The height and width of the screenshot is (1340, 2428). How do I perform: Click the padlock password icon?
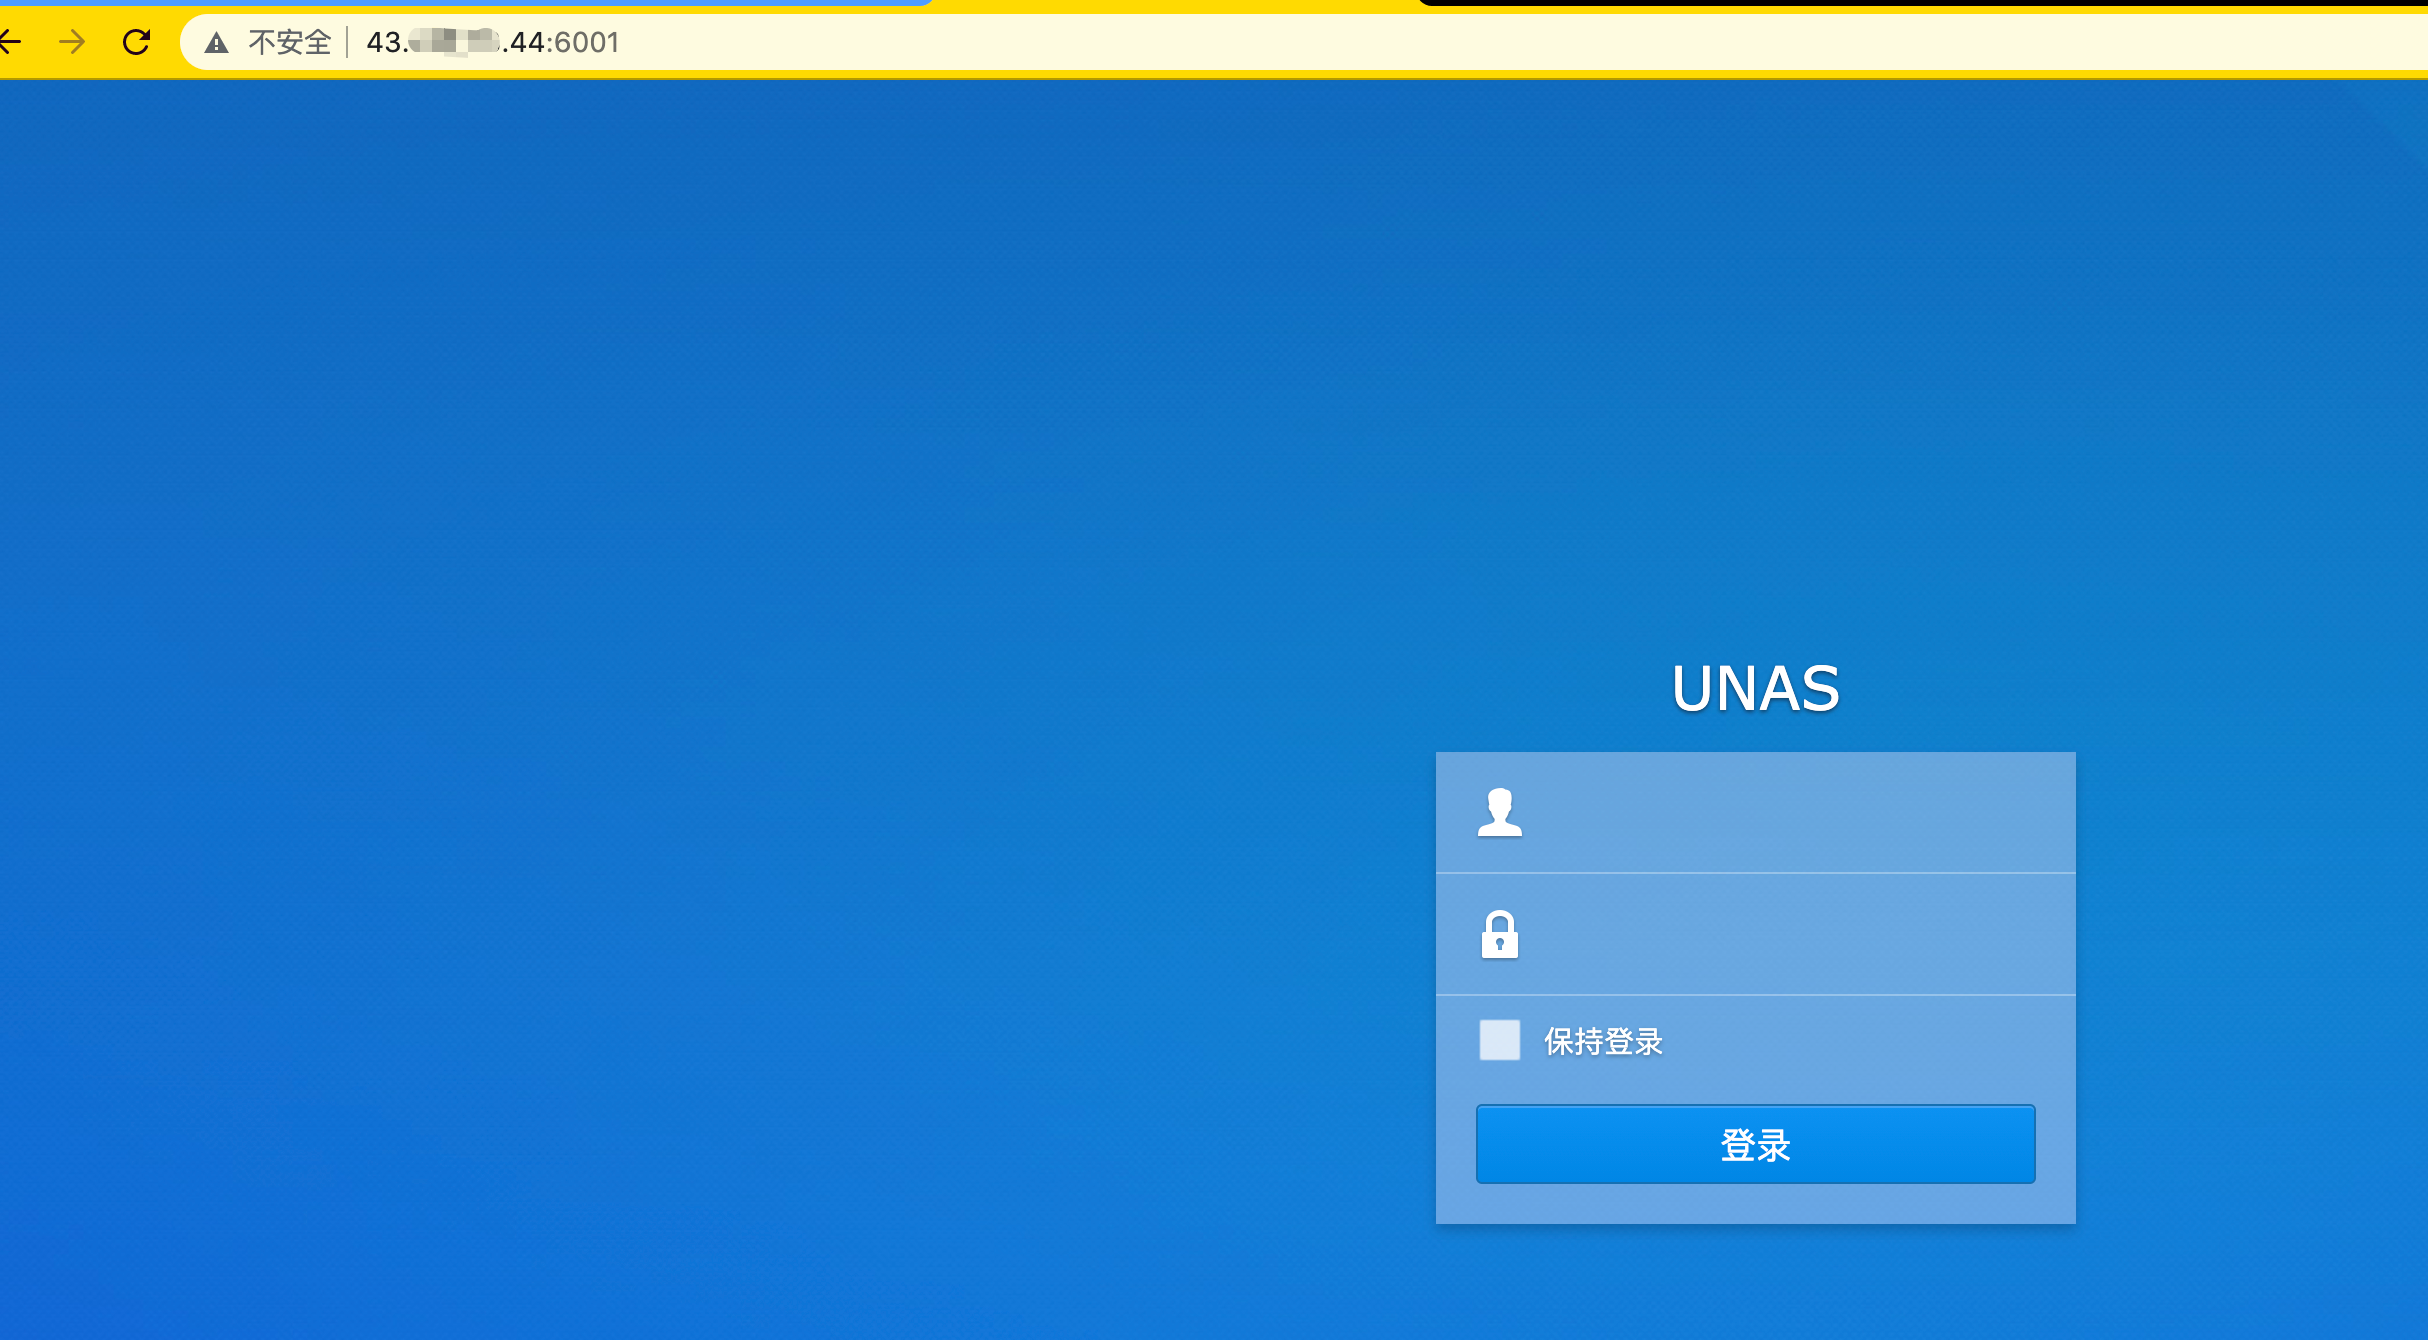(1499, 934)
